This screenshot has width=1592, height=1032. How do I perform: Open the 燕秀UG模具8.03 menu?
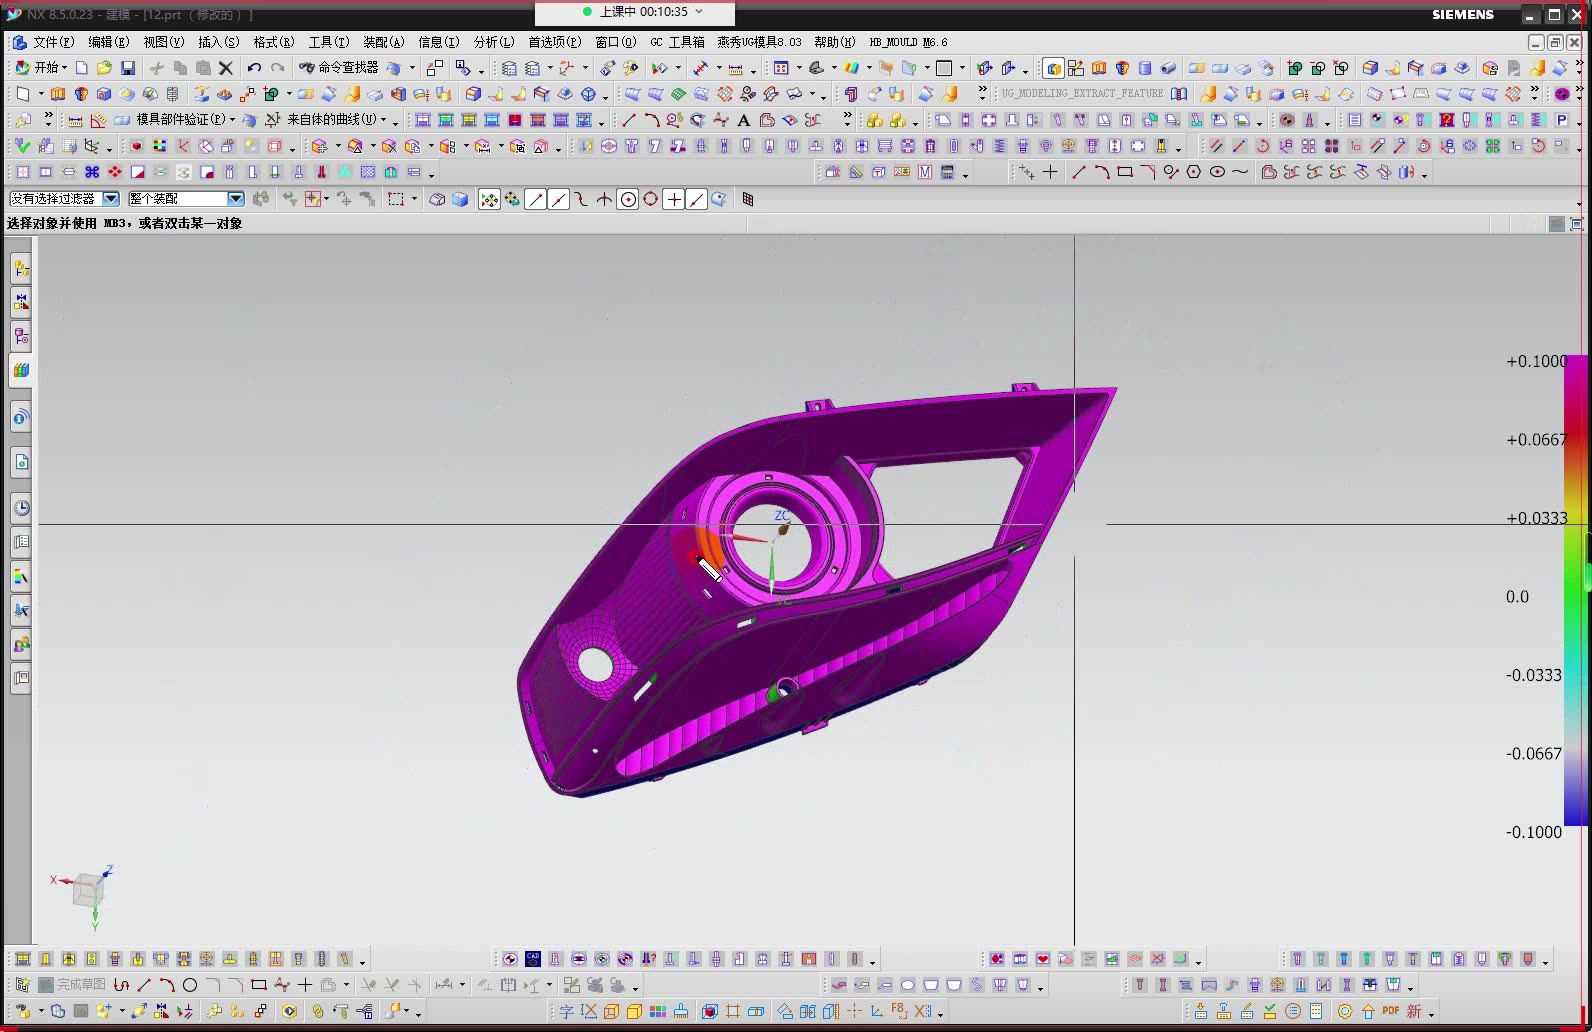759,42
